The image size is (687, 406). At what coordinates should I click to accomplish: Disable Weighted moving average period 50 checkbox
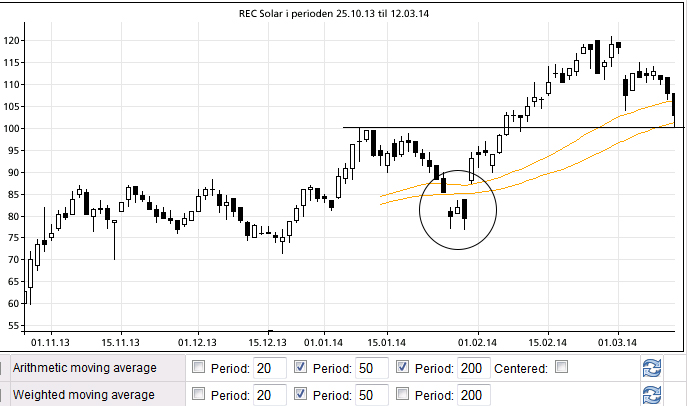(x=301, y=394)
